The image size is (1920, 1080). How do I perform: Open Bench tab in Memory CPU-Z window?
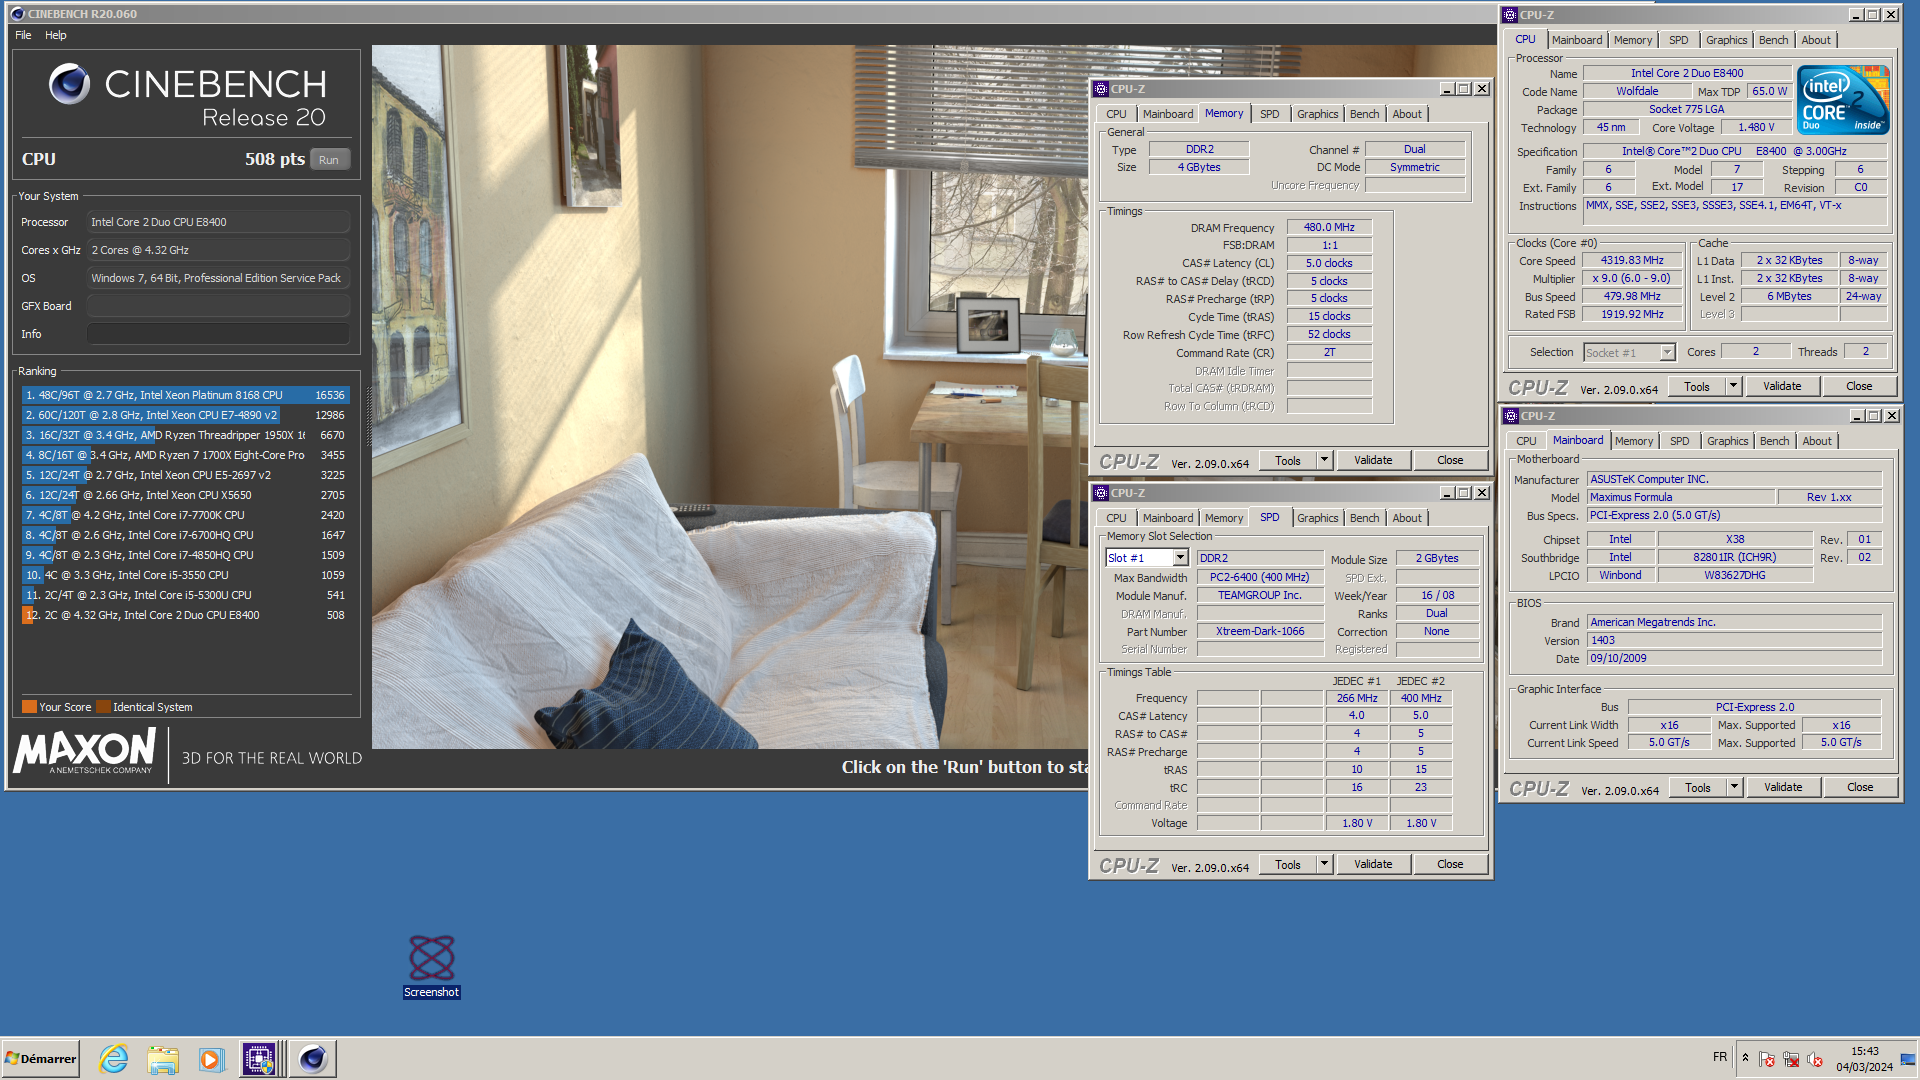(x=1364, y=114)
